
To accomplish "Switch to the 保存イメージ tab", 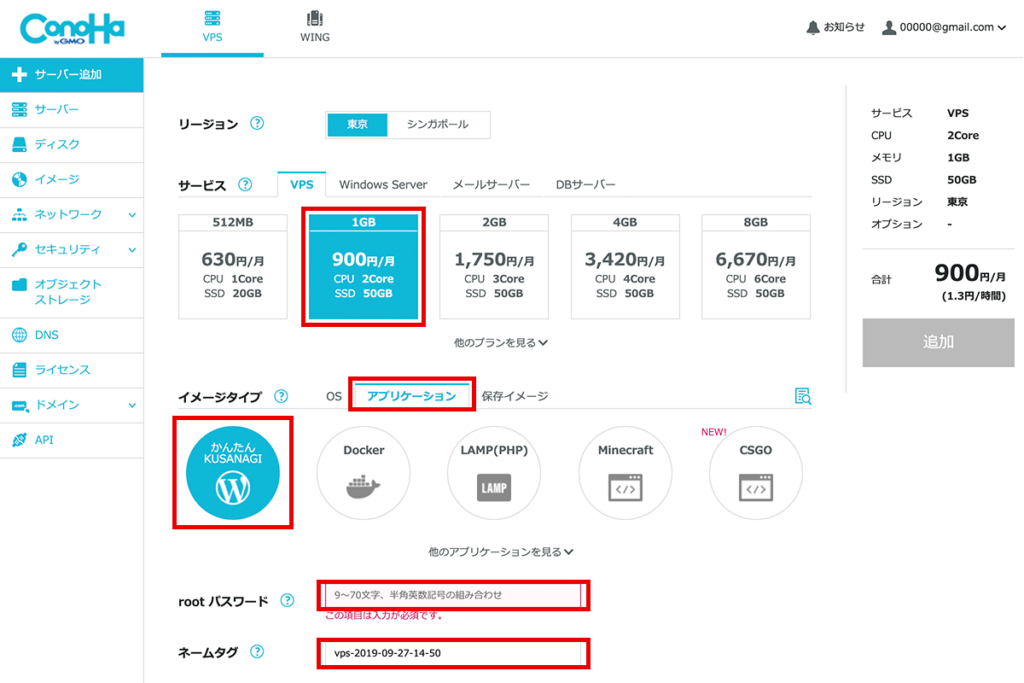I will 515,396.
